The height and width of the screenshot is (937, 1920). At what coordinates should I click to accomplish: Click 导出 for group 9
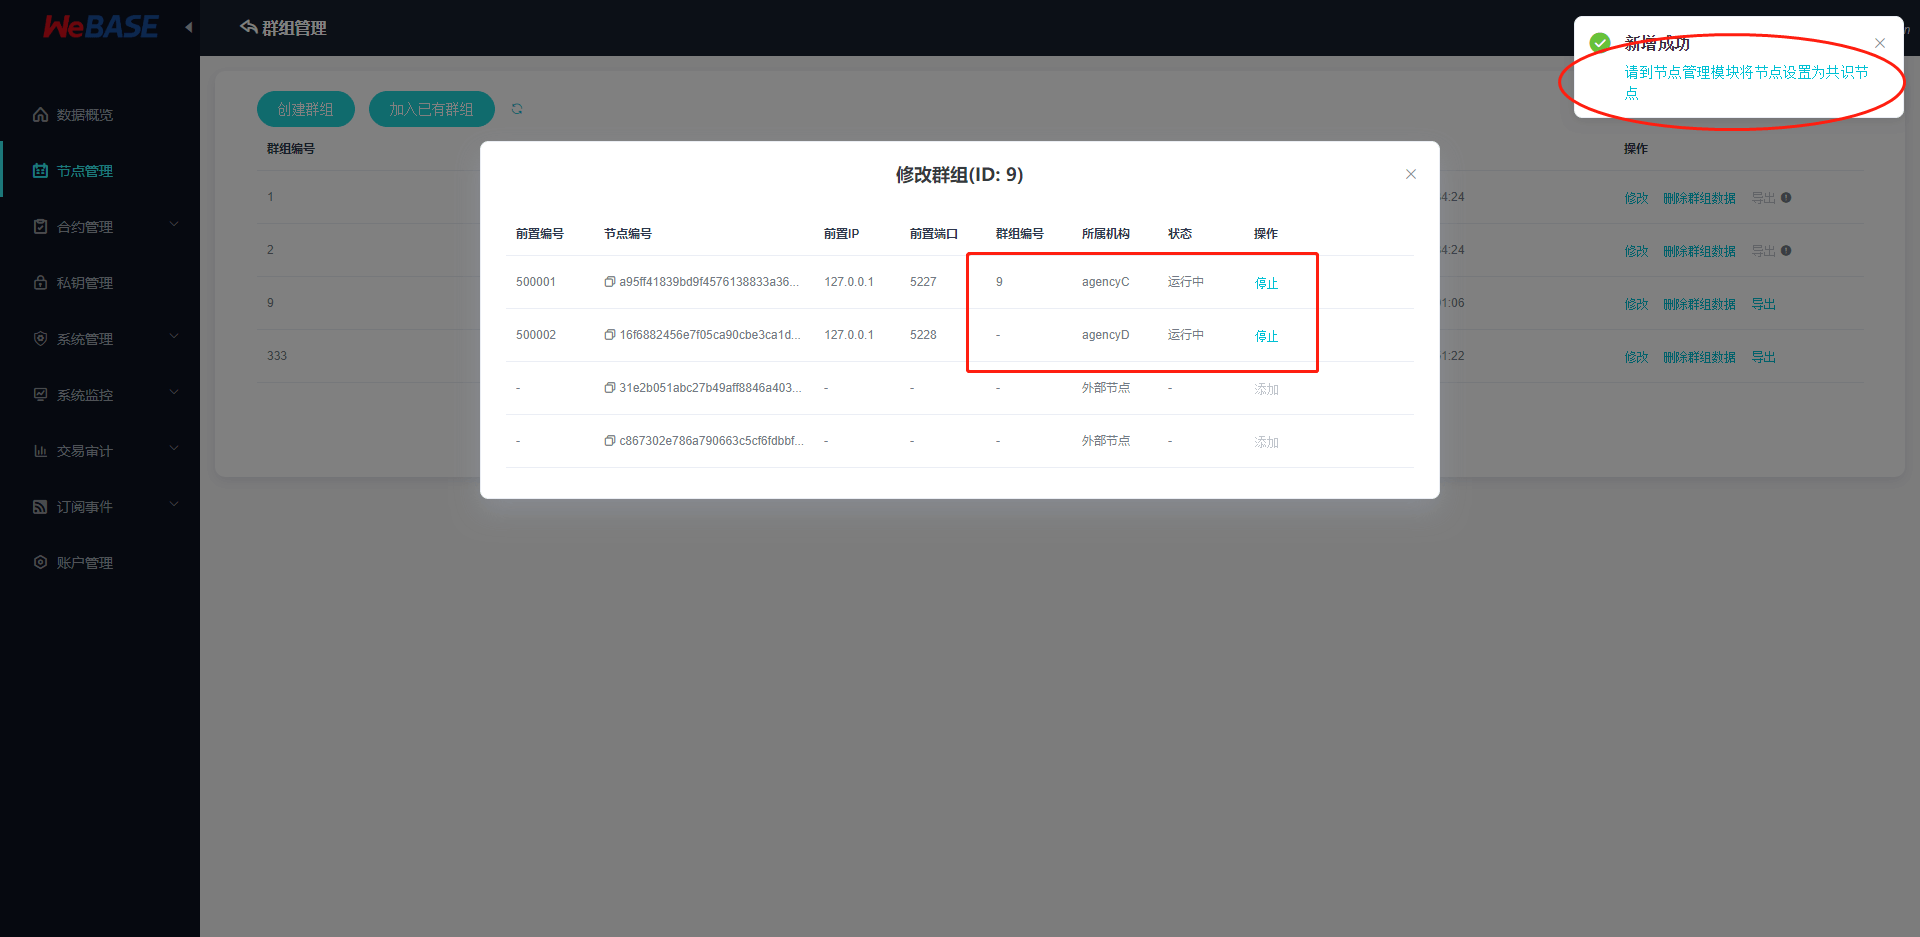click(1763, 304)
